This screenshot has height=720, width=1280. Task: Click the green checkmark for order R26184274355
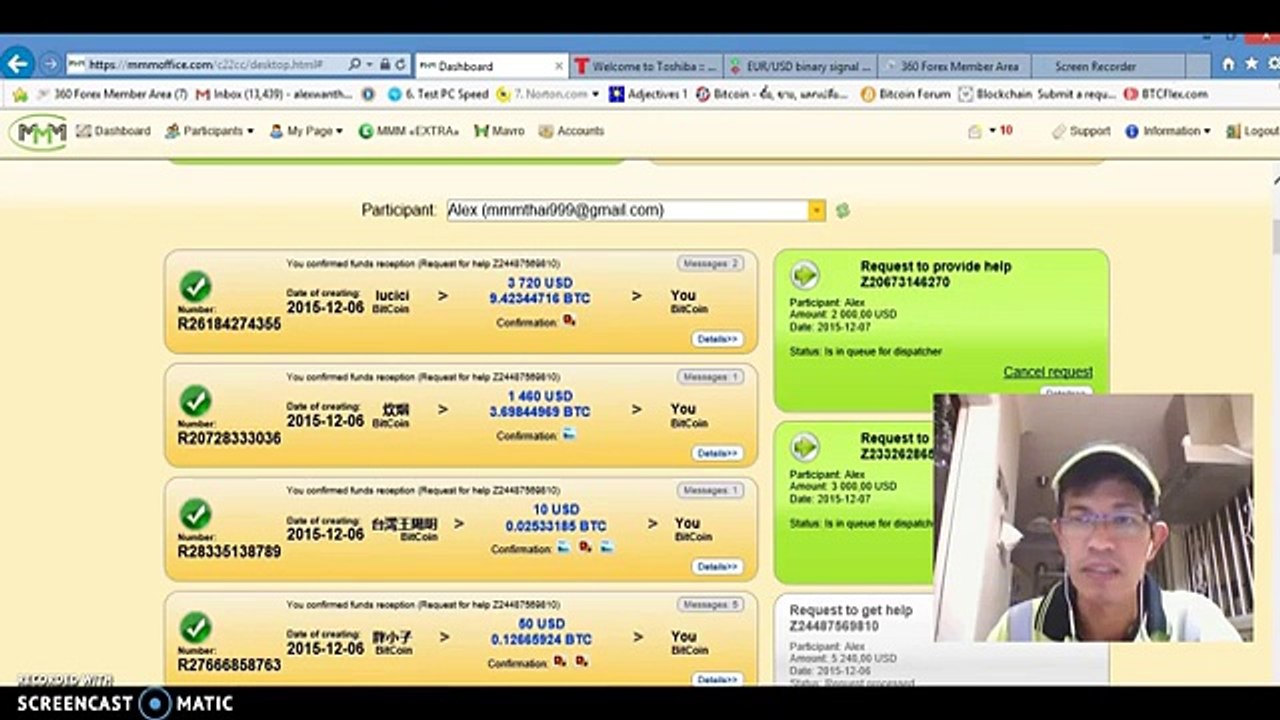[x=196, y=287]
